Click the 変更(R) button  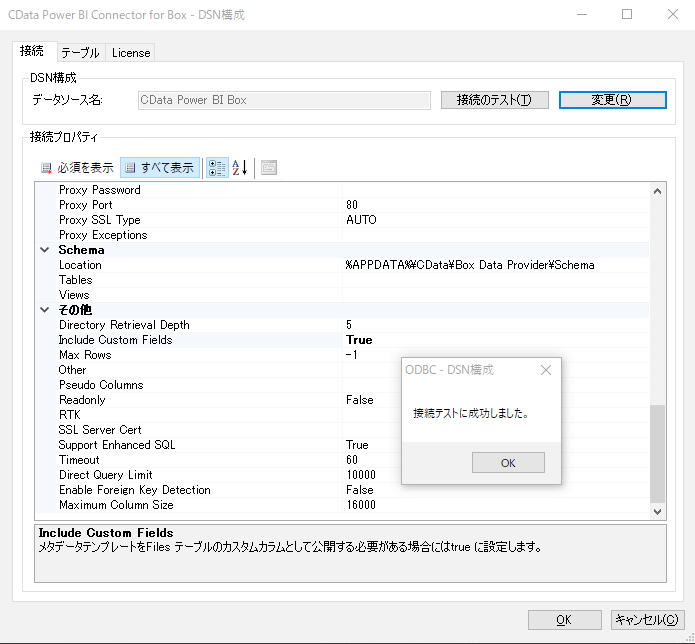pos(613,100)
